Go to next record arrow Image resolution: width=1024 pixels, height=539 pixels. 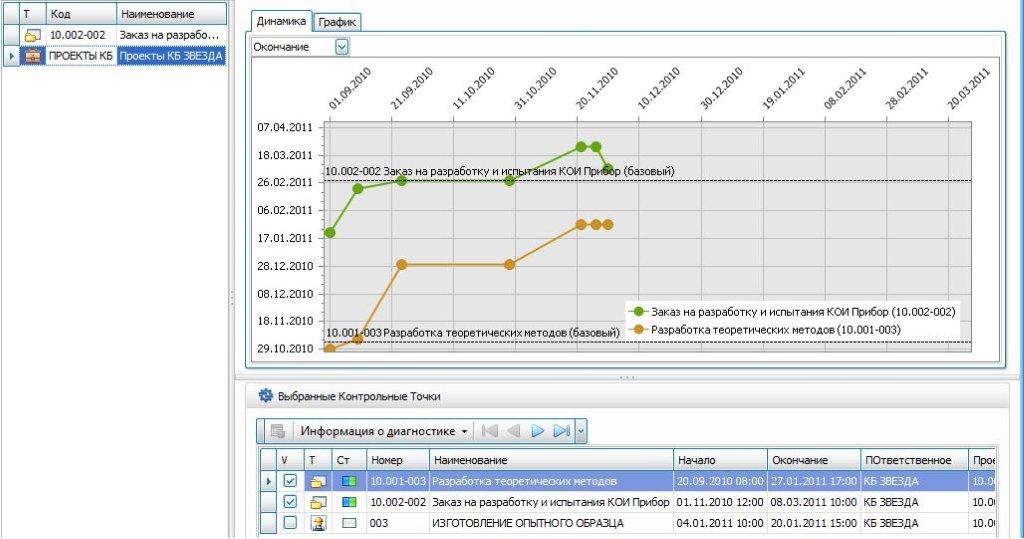537,431
